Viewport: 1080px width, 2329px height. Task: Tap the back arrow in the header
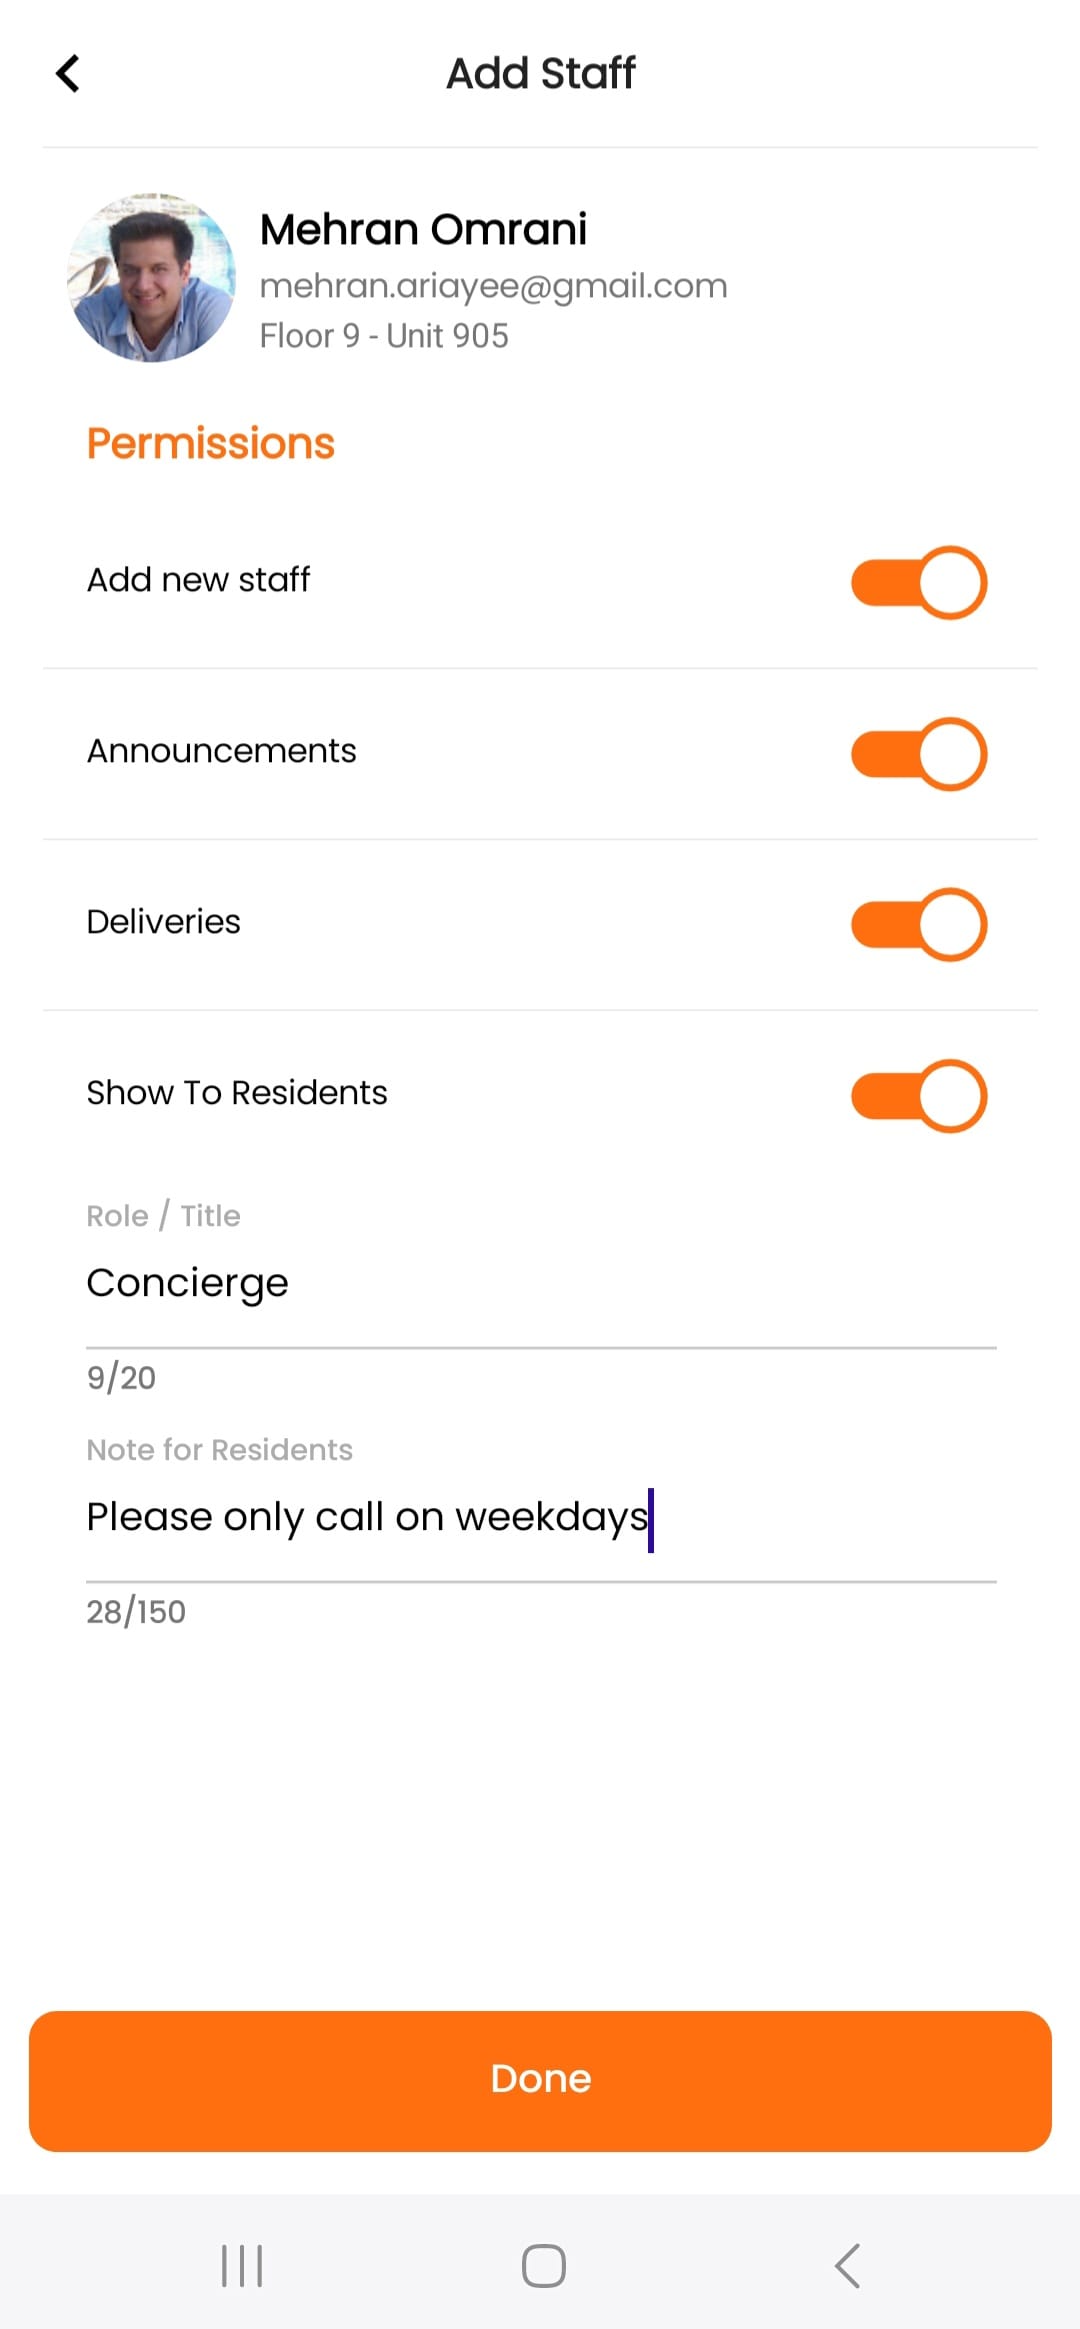pyautogui.click(x=68, y=73)
